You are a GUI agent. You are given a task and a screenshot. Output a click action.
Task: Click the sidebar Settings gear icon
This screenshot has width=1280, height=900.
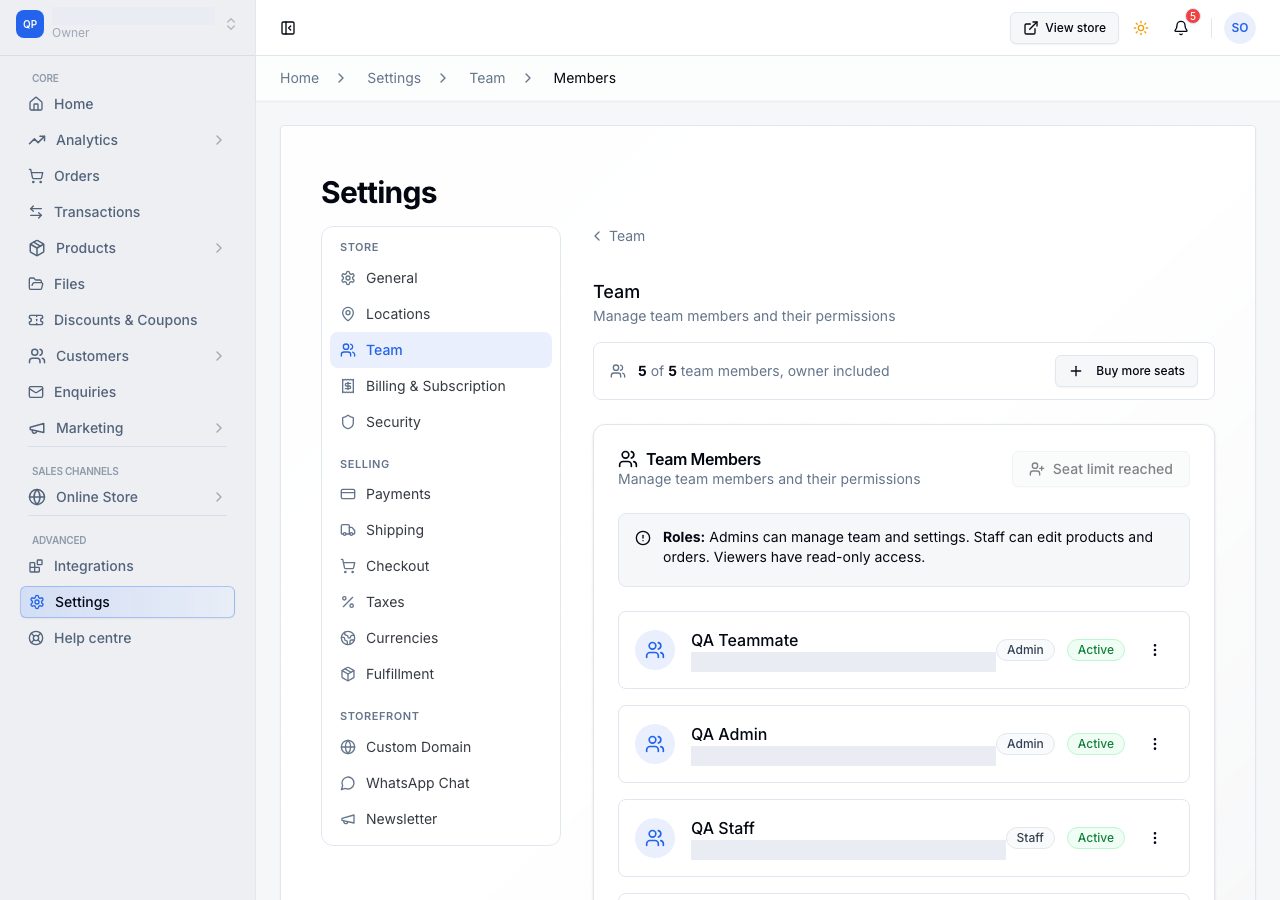click(37, 602)
